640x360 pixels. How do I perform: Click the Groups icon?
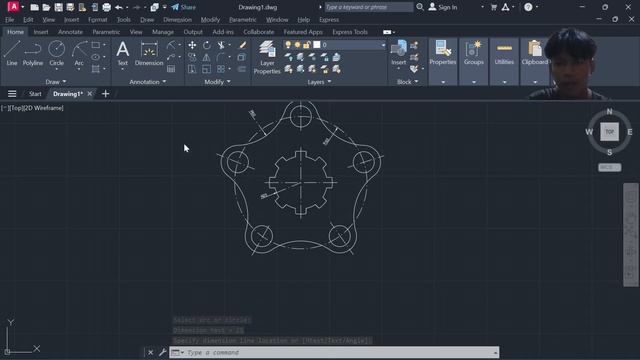(x=473, y=53)
